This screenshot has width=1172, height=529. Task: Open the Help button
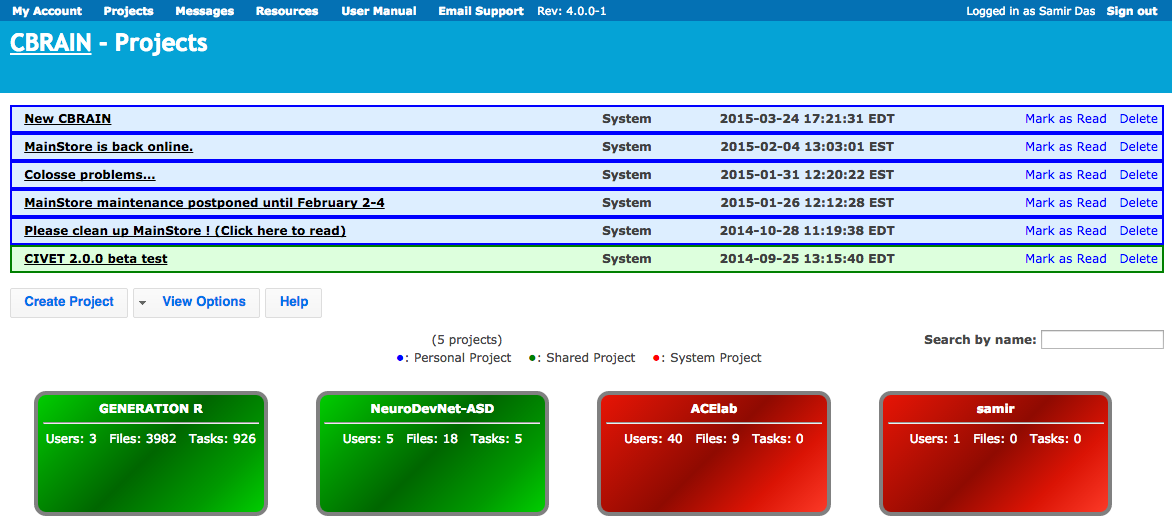pos(293,302)
